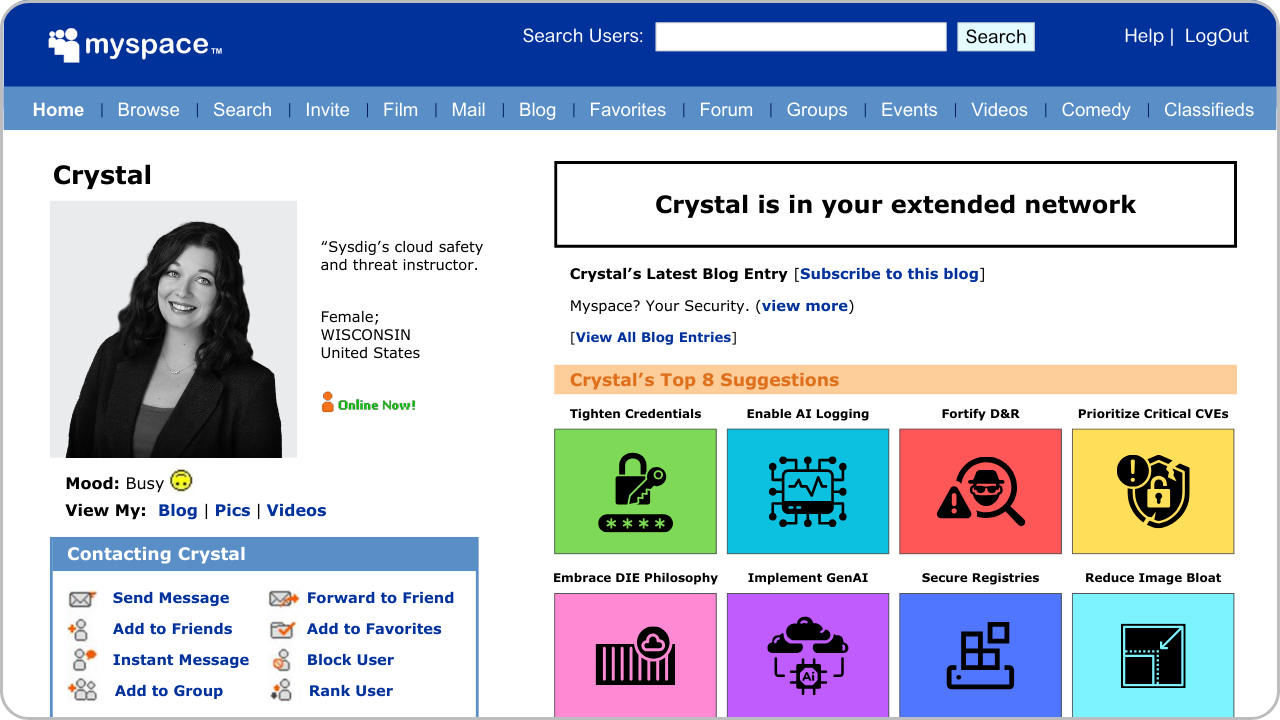Open the Reduce Image Bloat tile
Screen dimensions: 1280x720
pyautogui.click(x=1152, y=654)
